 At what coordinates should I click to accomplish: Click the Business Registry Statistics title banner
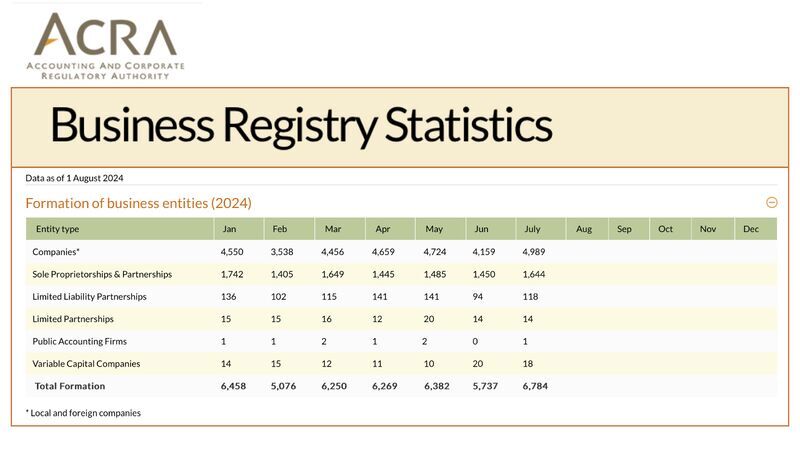300,126
